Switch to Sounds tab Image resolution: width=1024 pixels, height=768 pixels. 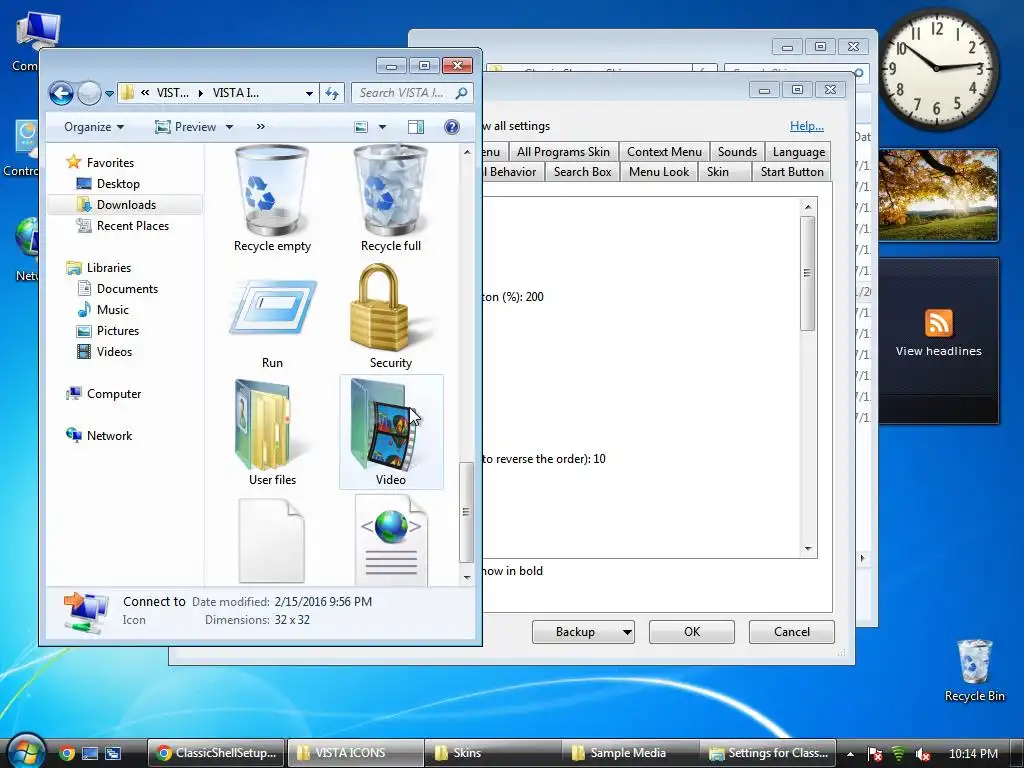coord(737,152)
